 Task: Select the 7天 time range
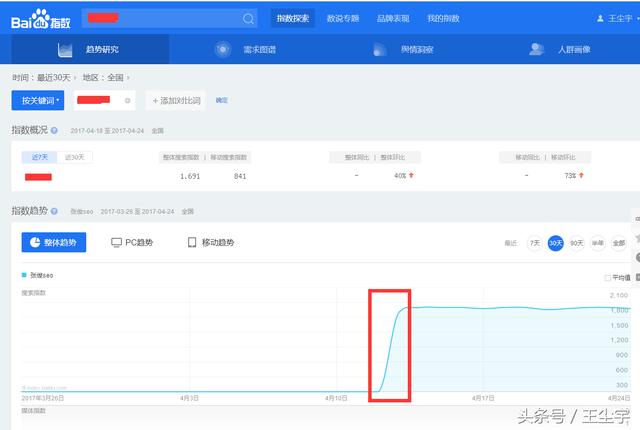(x=535, y=243)
